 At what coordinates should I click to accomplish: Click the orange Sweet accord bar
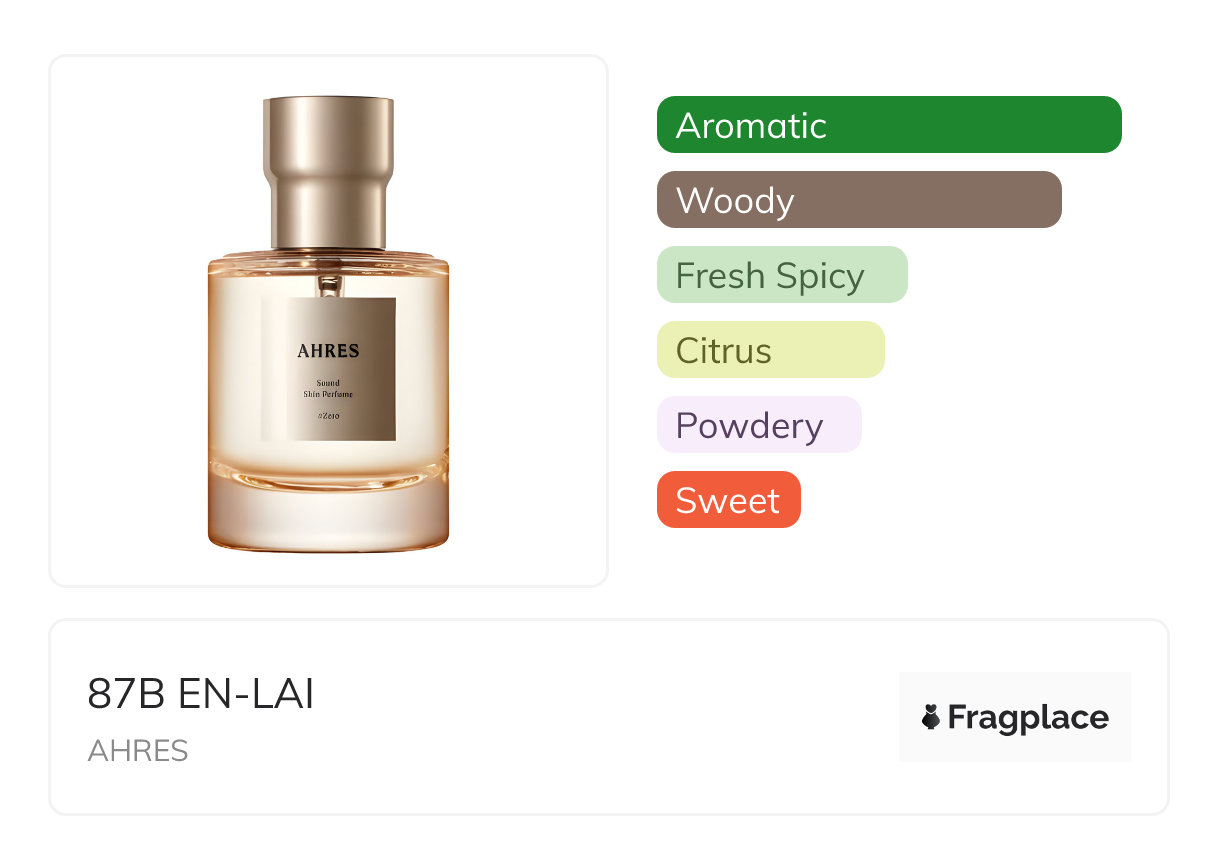[729, 500]
